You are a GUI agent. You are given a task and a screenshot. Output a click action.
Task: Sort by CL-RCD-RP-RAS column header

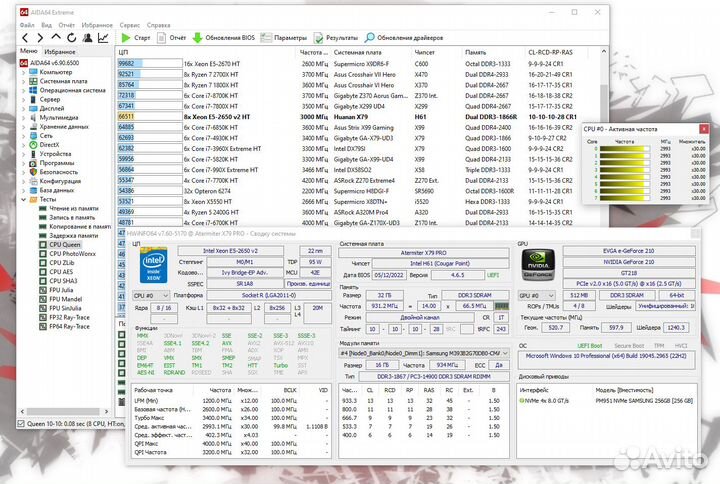tap(550, 52)
